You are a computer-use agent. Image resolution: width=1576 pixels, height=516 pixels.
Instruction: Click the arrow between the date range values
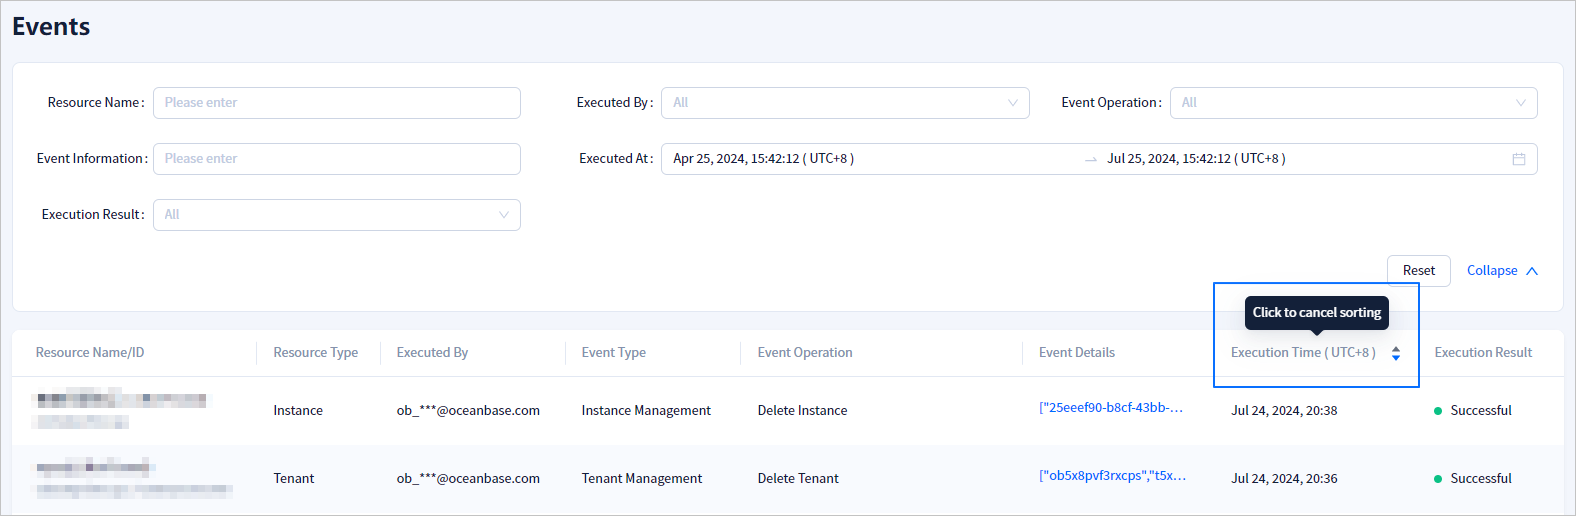(x=1090, y=159)
